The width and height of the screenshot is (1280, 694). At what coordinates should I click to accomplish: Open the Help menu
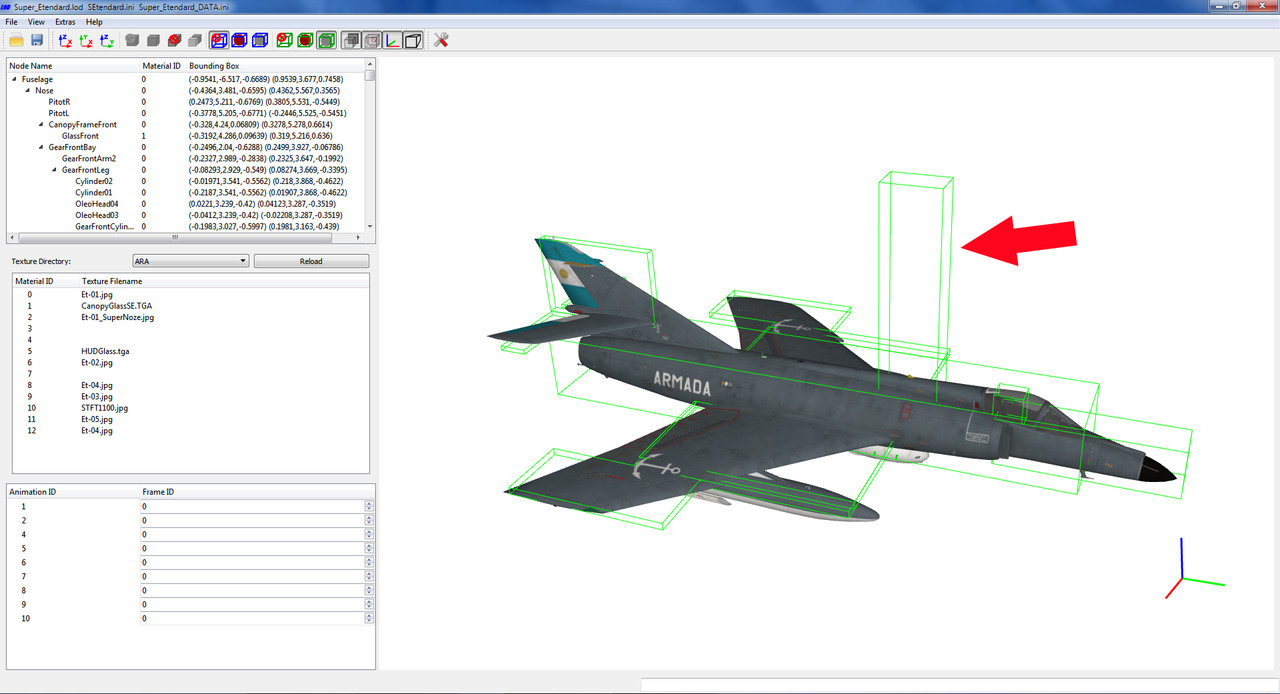click(x=94, y=21)
